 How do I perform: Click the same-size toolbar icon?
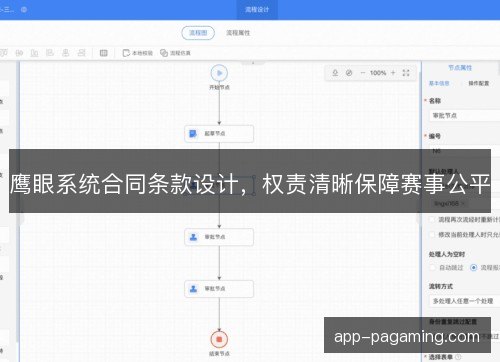pos(81,53)
